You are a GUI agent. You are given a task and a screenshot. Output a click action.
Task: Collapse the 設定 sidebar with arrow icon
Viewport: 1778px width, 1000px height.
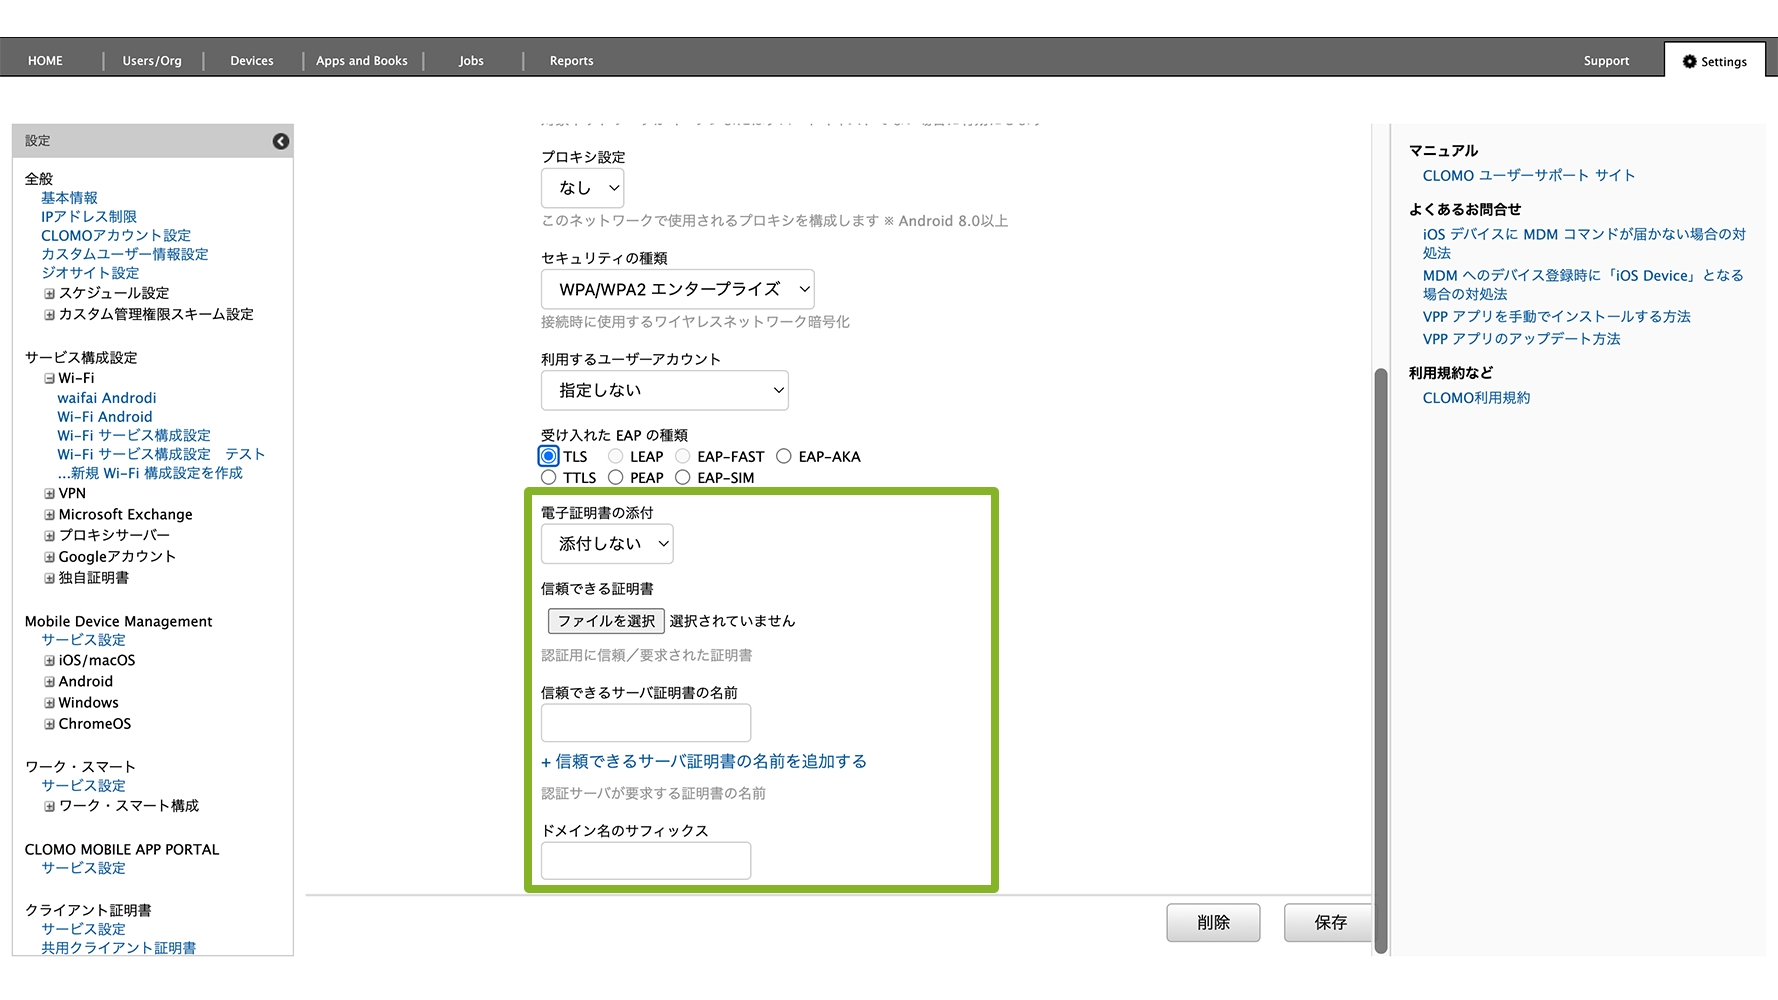(281, 141)
